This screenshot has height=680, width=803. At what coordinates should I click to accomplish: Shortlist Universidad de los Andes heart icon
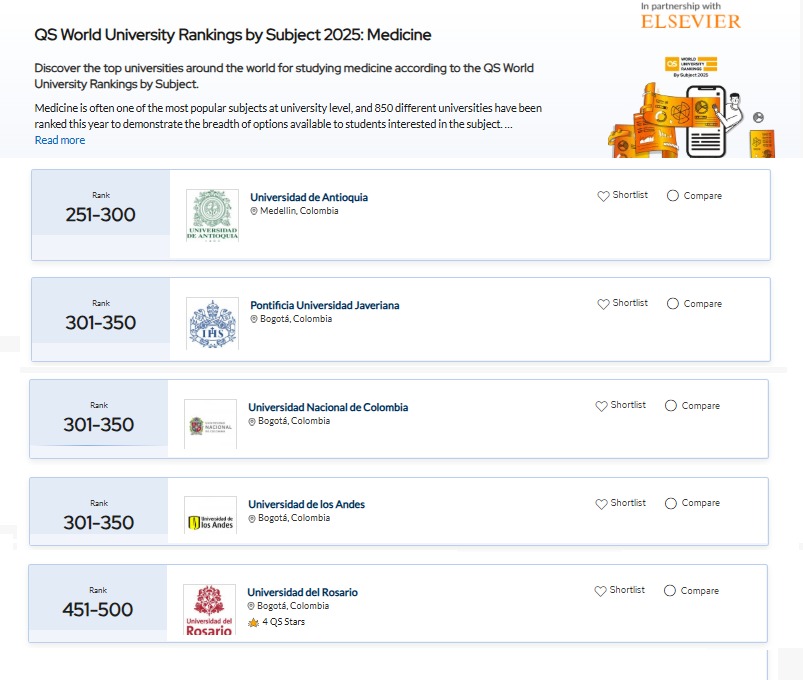point(601,503)
